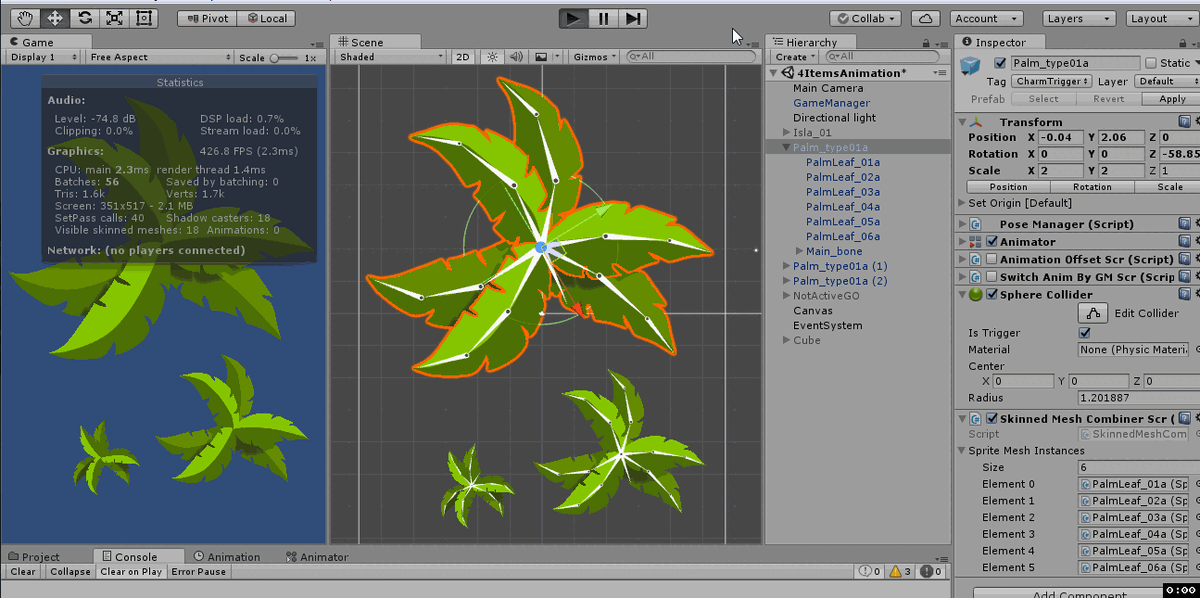Click the Play button
The image size is (1200, 598).
tap(573, 18)
